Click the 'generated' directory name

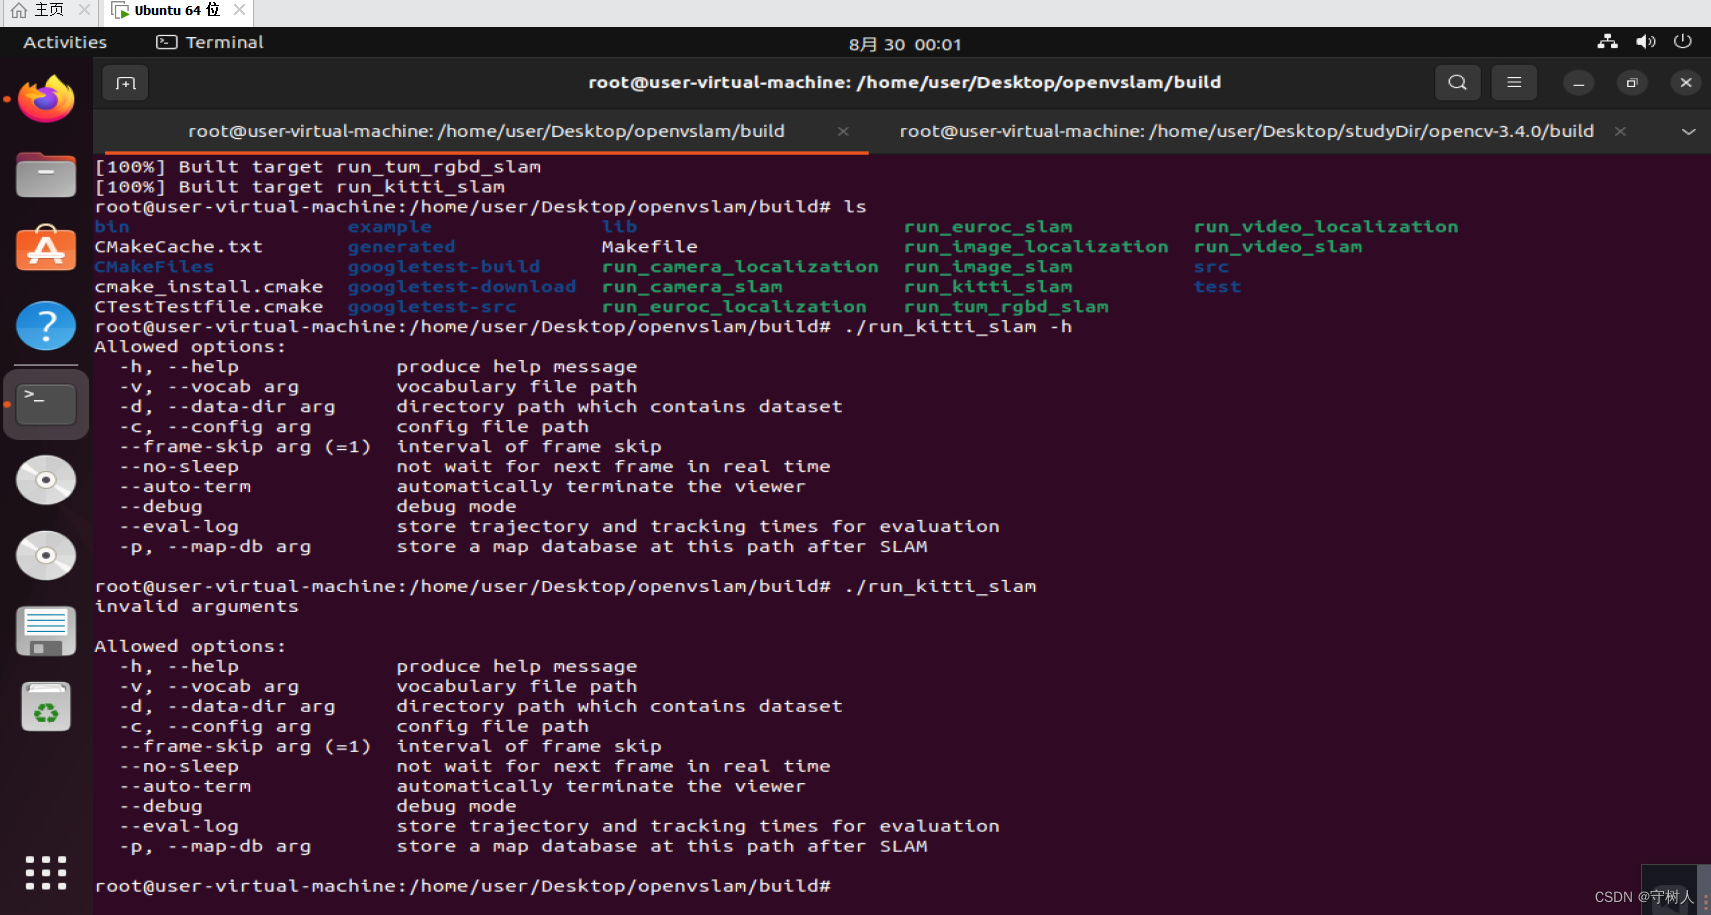click(401, 247)
